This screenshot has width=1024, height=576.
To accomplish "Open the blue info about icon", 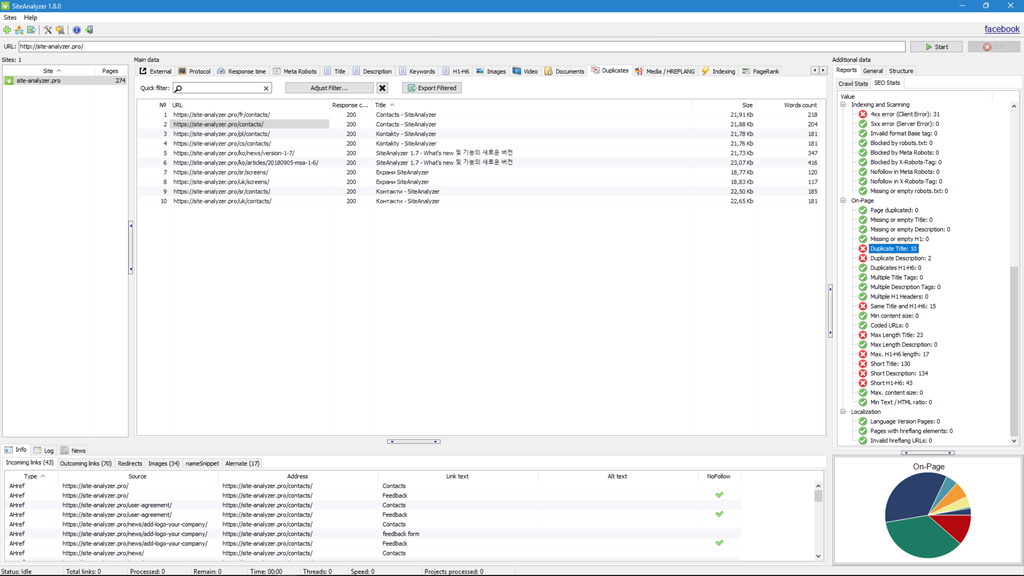I will 76,30.
